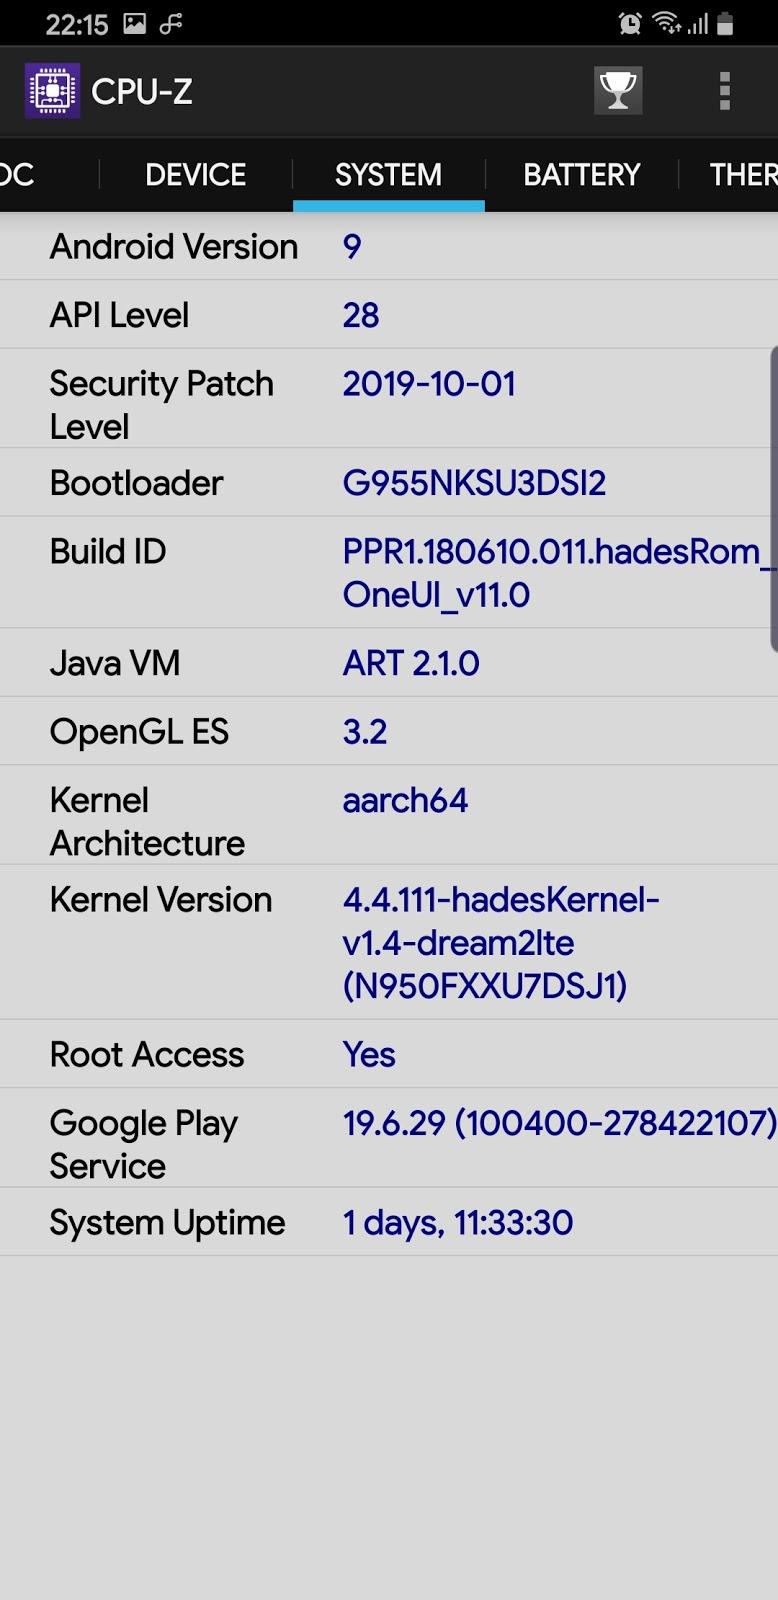Tap the Google Play Service label
Screen dimensions: 778x1600
(143, 1145)
